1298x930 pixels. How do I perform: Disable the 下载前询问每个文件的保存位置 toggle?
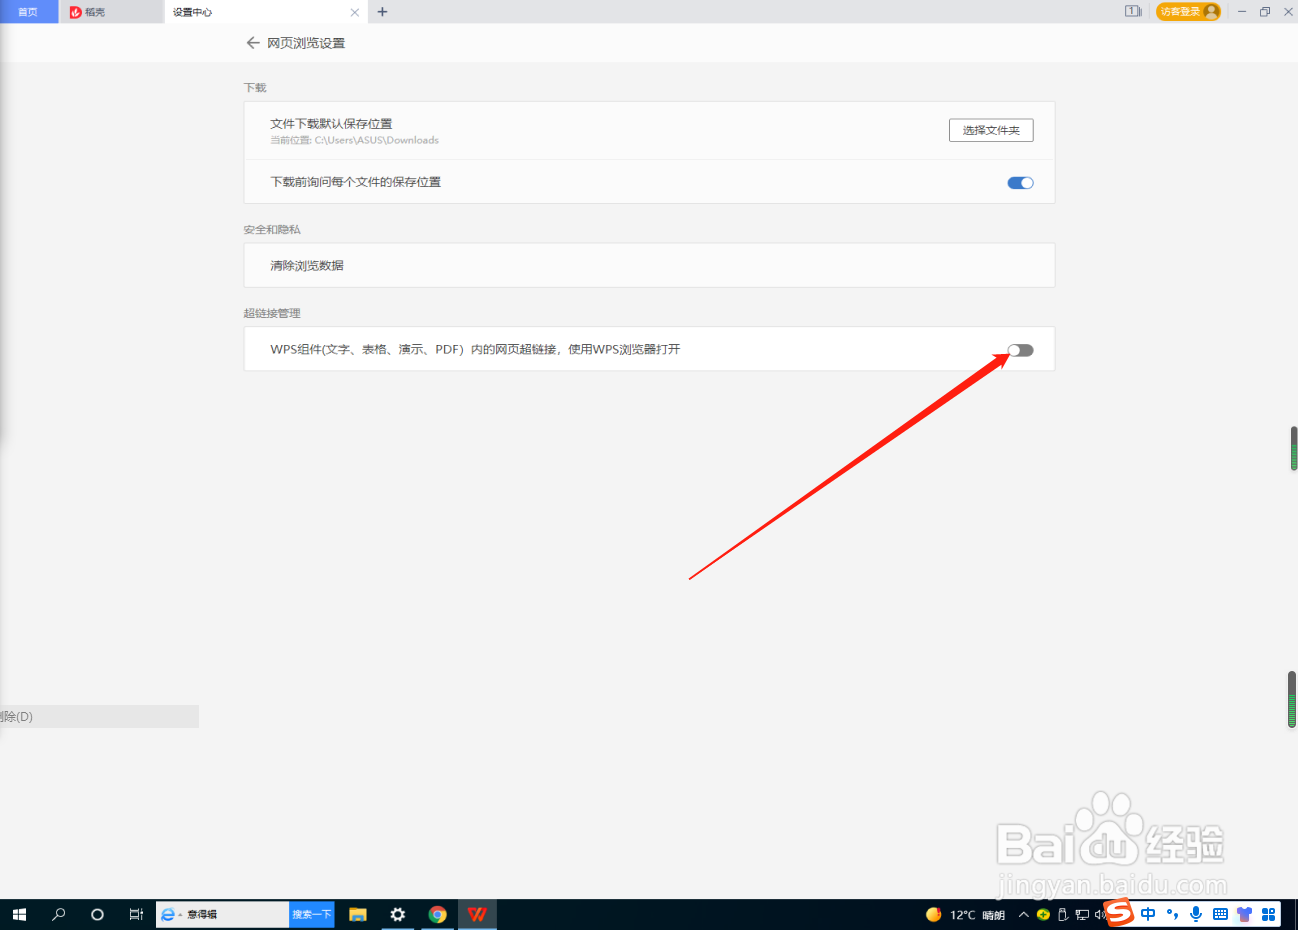(1020, 182)
